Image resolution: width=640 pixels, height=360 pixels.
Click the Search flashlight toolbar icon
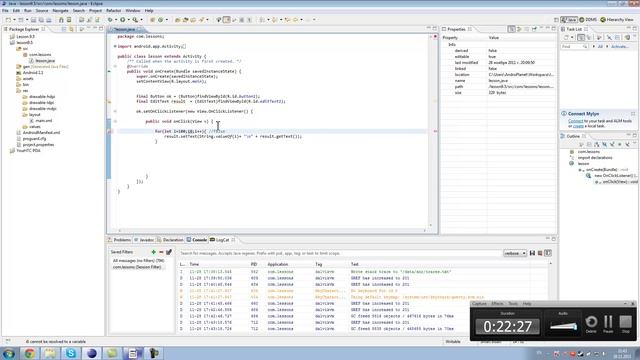pyautogui.click(x=201, y=20)
